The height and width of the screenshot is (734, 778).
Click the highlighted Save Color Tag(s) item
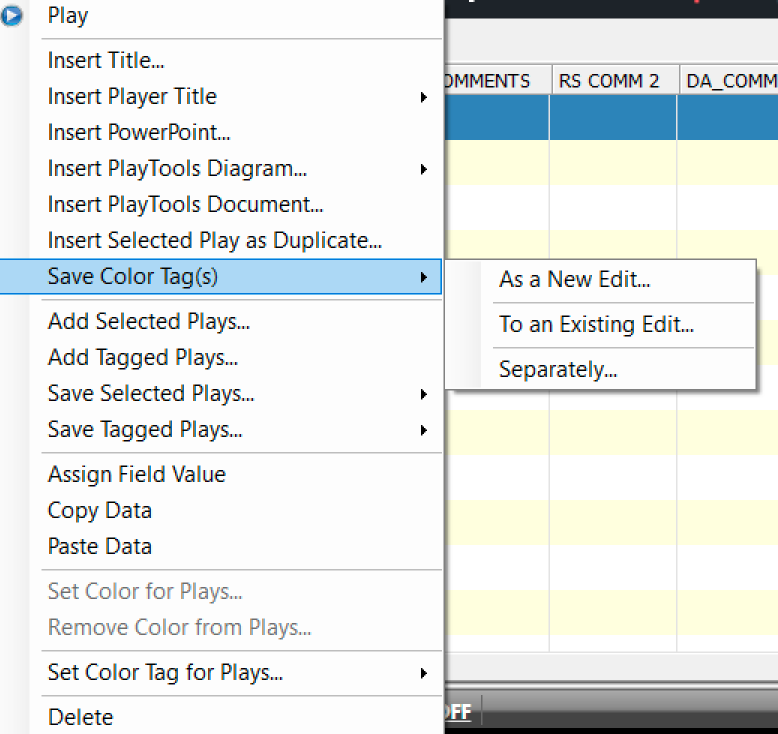221,276
